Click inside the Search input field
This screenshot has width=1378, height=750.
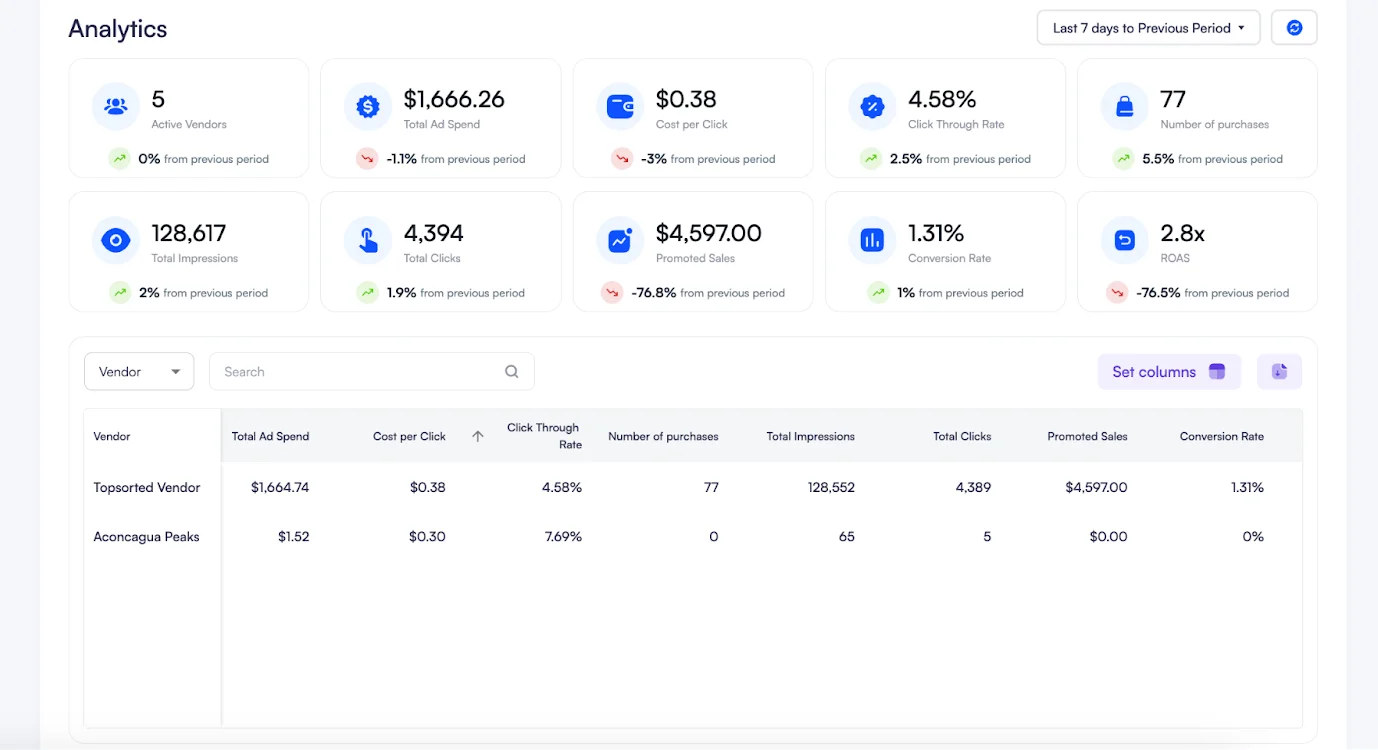pos(350,371)
